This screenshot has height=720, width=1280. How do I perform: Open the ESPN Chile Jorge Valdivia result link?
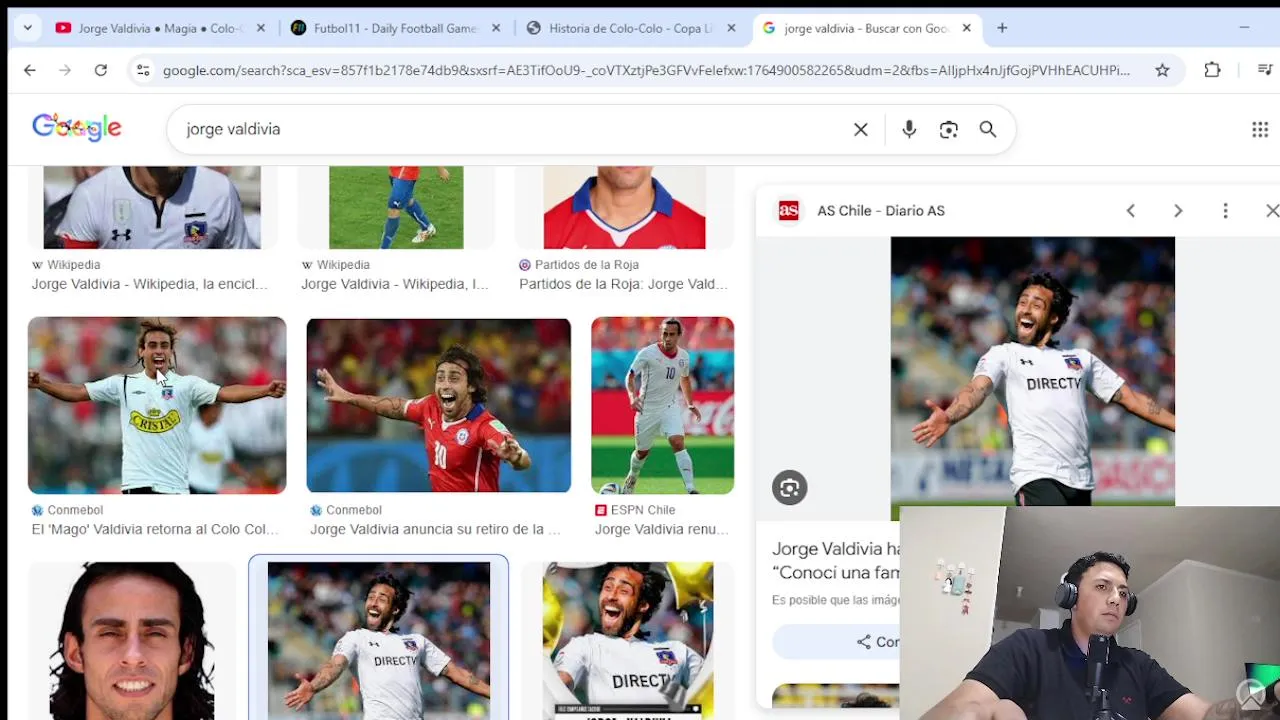click(x=661, y=529)
